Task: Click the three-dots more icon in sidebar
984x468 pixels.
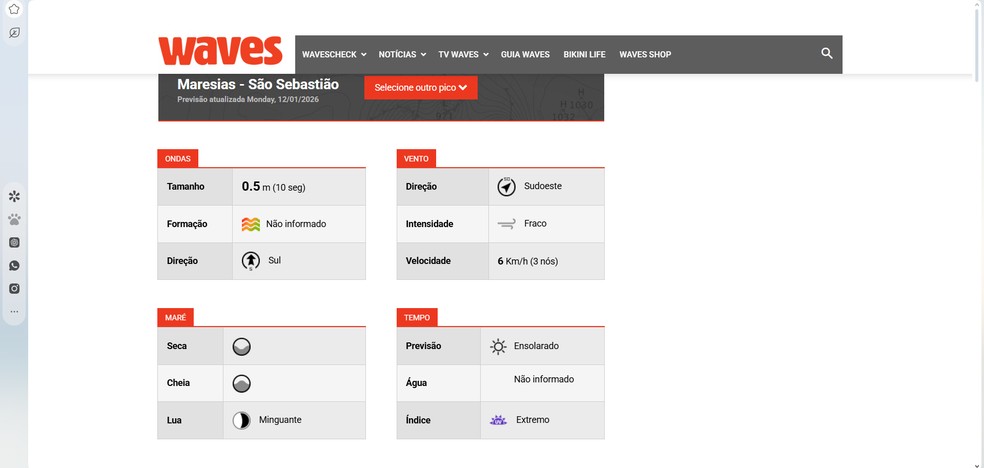Action: tap(14, 311)
